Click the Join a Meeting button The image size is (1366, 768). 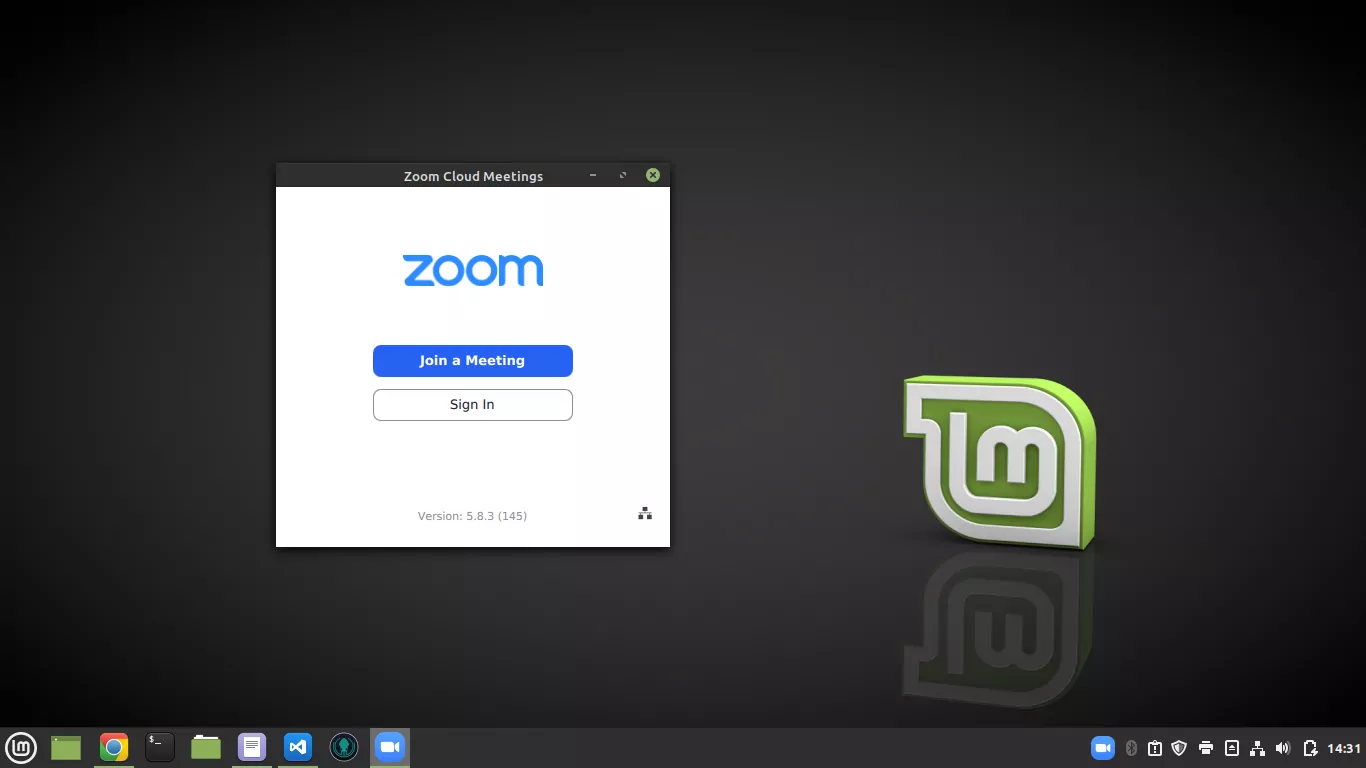coord(473,361)
